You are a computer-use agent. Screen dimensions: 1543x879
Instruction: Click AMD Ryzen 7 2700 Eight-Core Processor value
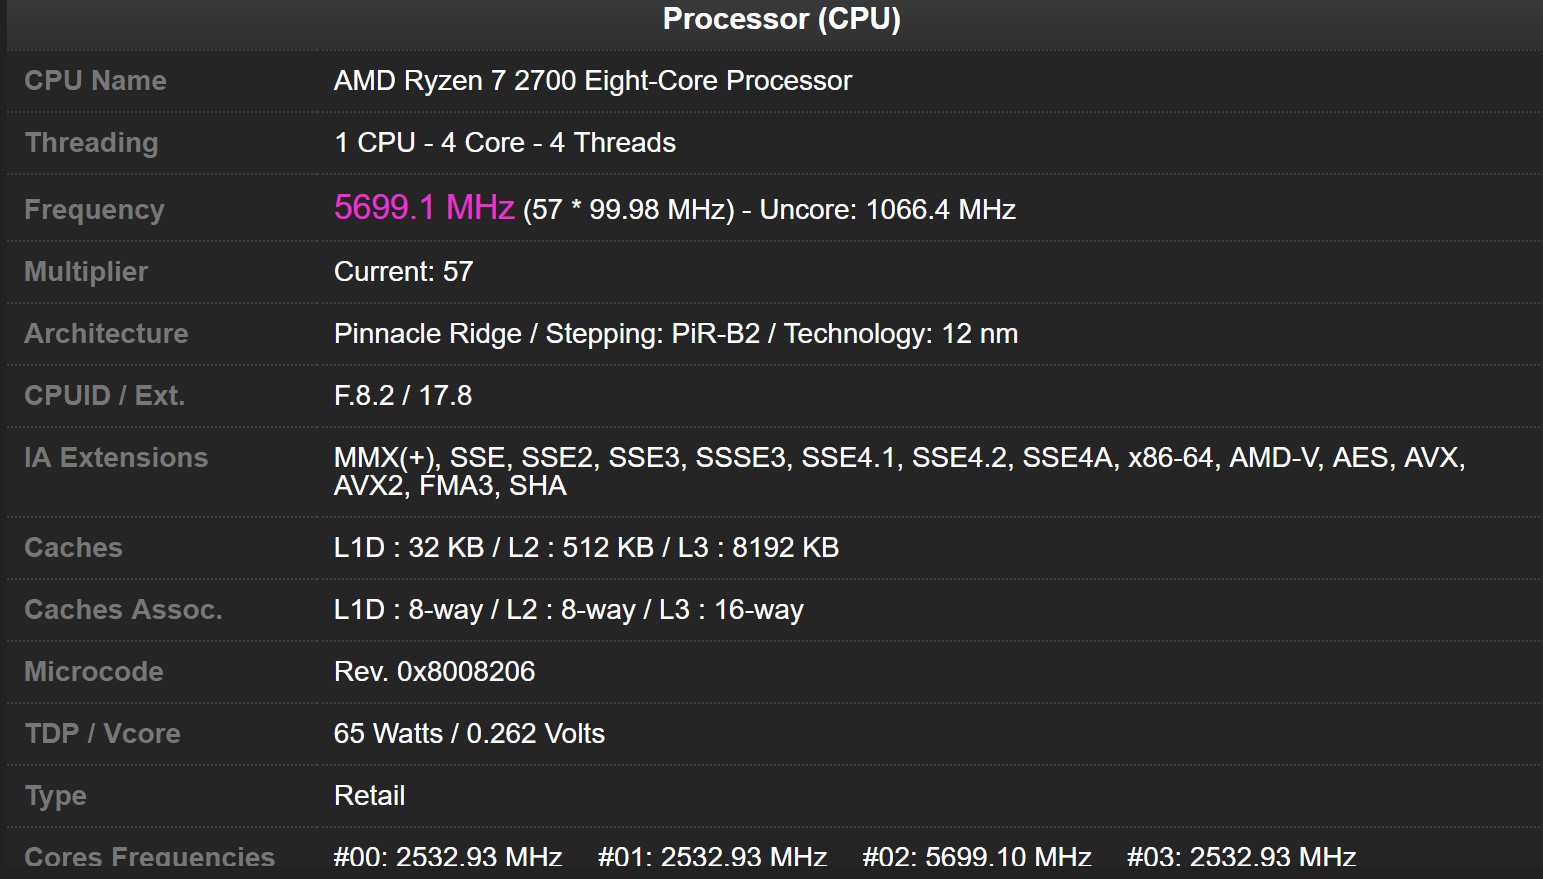[x=593, y=81]
